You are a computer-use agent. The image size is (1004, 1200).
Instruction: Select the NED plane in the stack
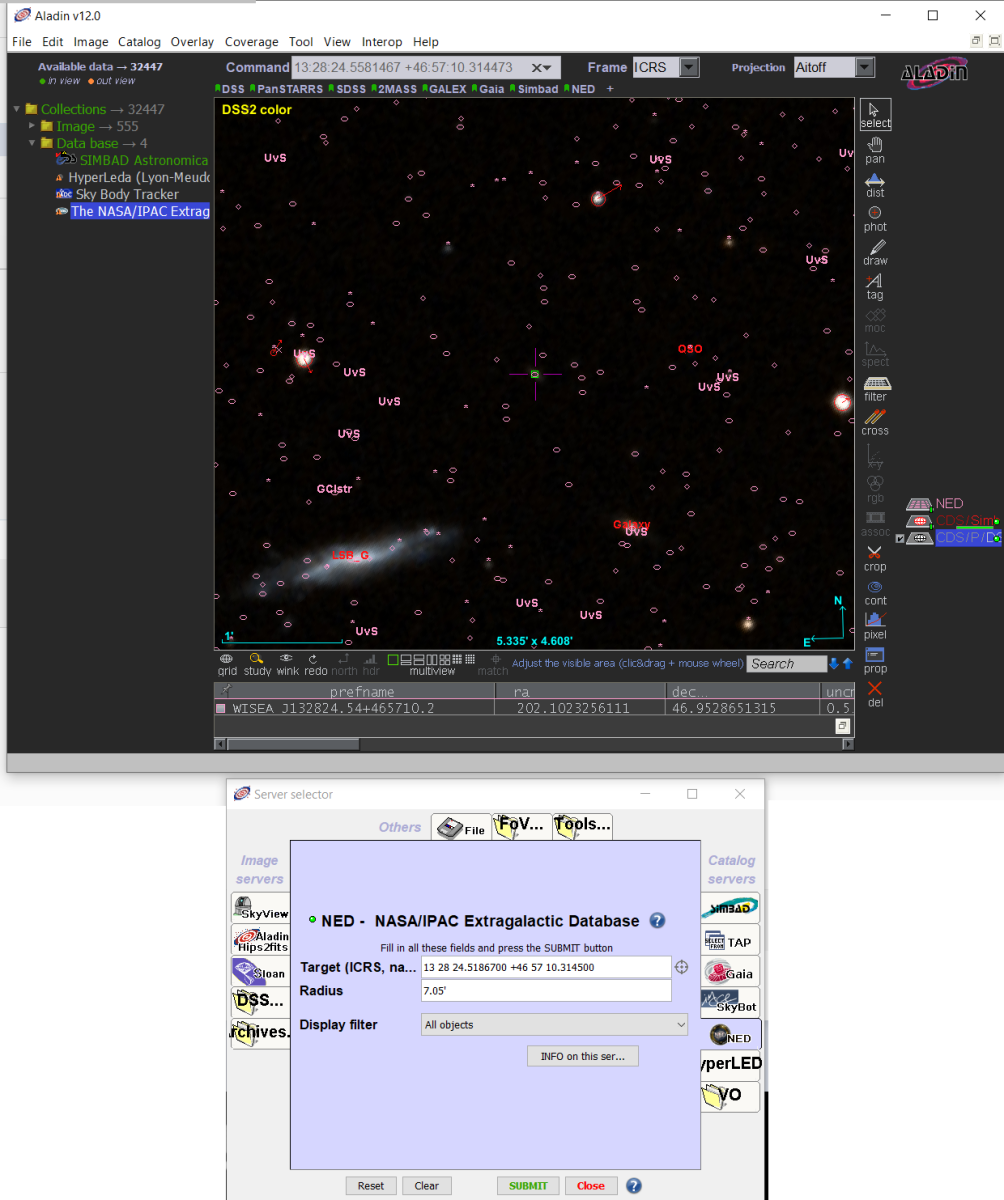tap(949, 504)
